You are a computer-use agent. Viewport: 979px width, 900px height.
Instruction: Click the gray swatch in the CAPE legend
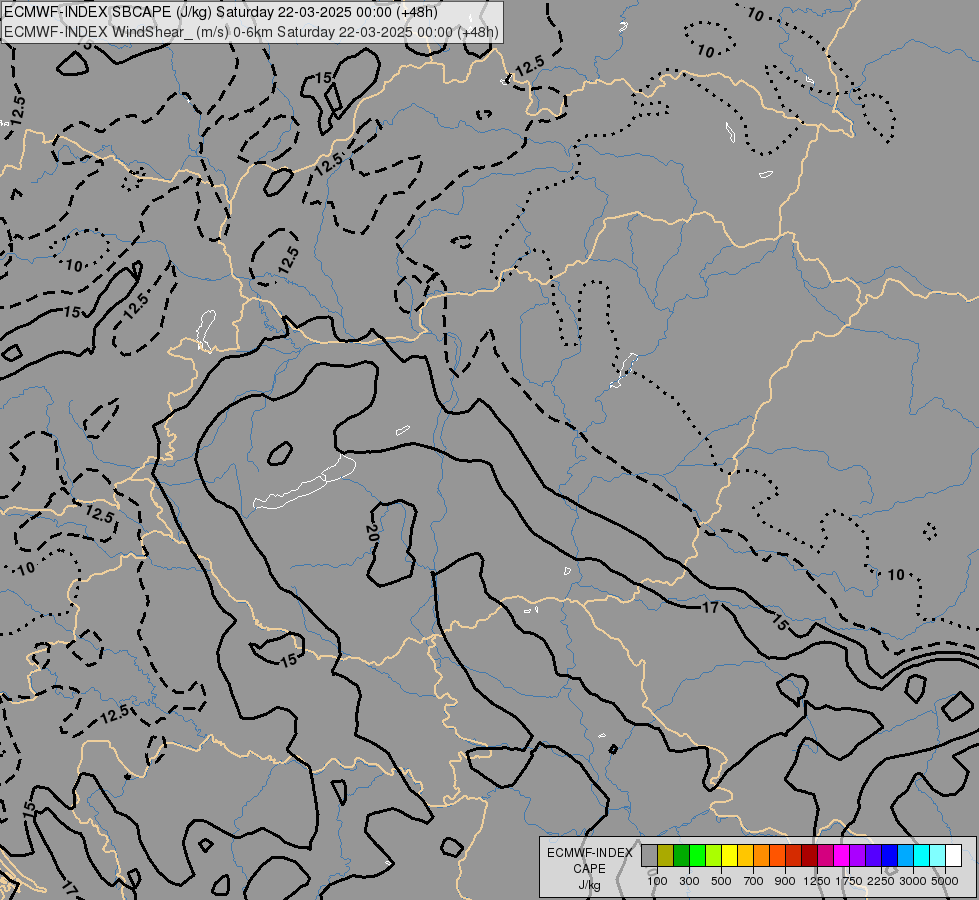(x=649, y=855)
